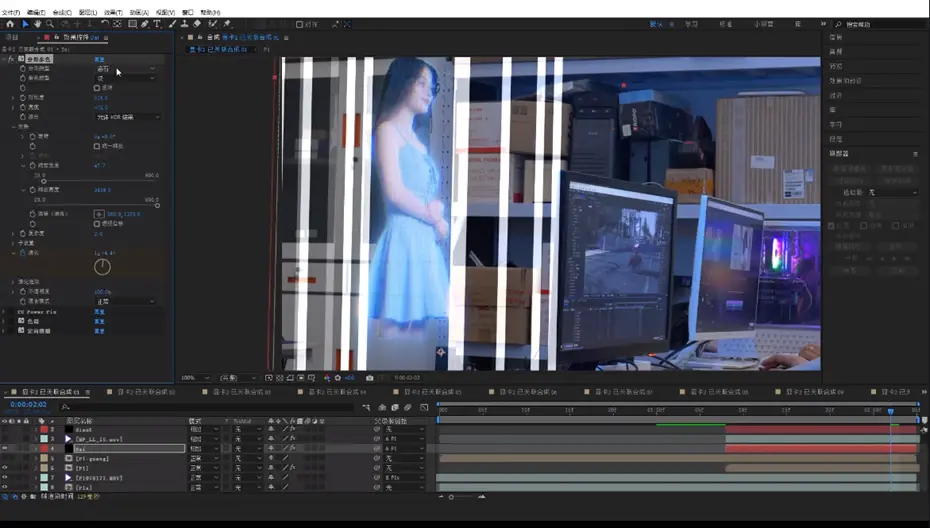Select the Hand tool
The width and height of the screenshot is (930, 528).
pyautogui.click(x=37, y=24)
